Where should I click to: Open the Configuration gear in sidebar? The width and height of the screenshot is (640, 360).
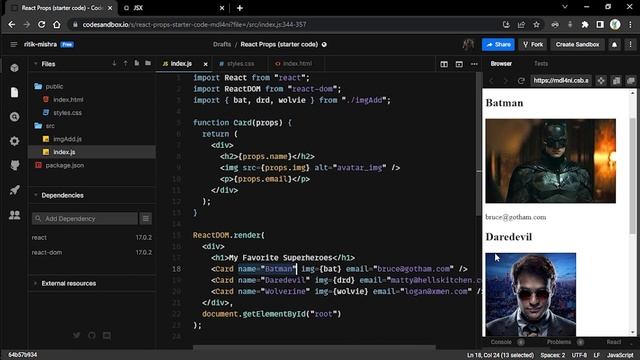point(15,141)
